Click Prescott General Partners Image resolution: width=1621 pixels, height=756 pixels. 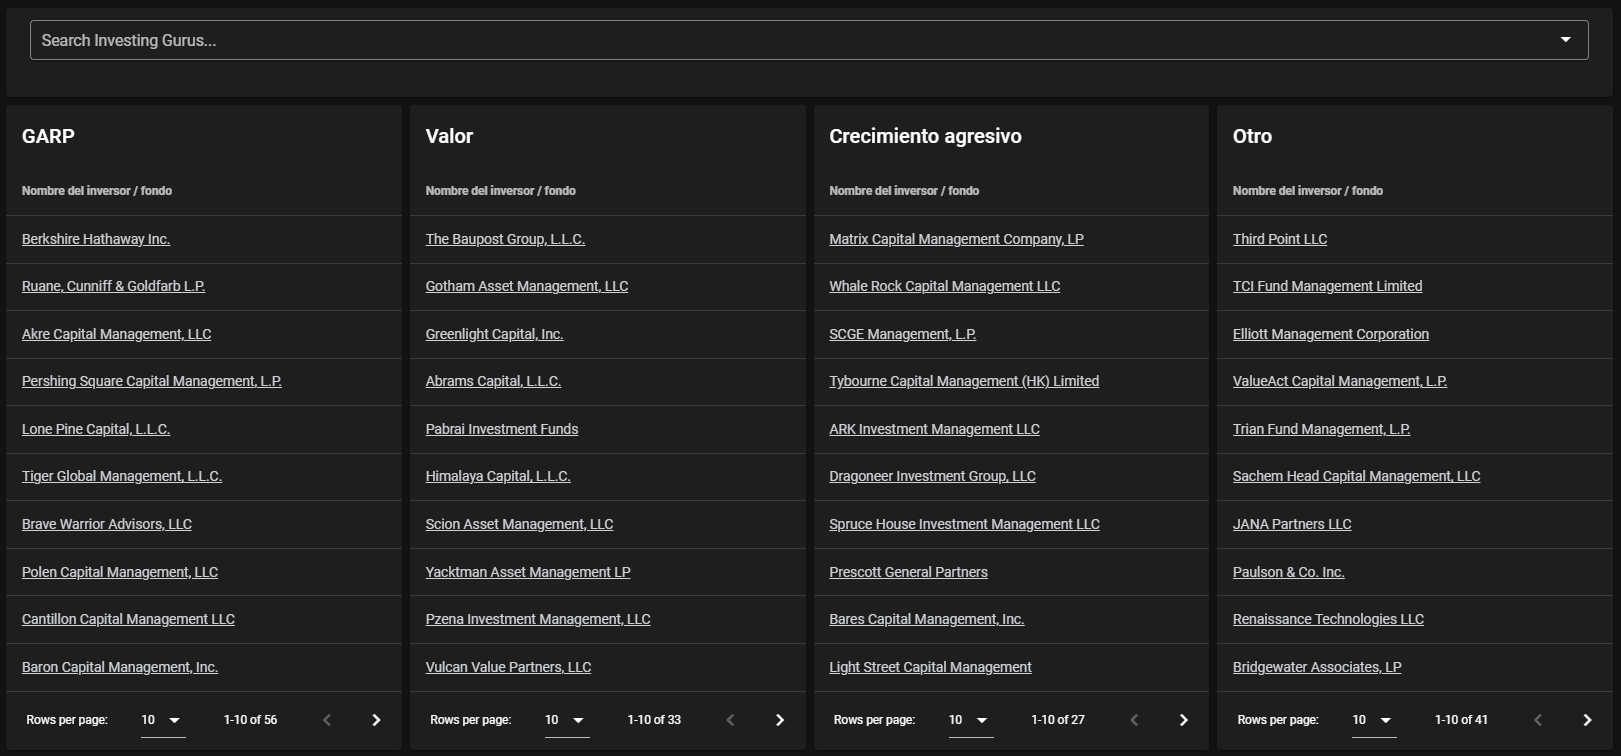point(908,572)
